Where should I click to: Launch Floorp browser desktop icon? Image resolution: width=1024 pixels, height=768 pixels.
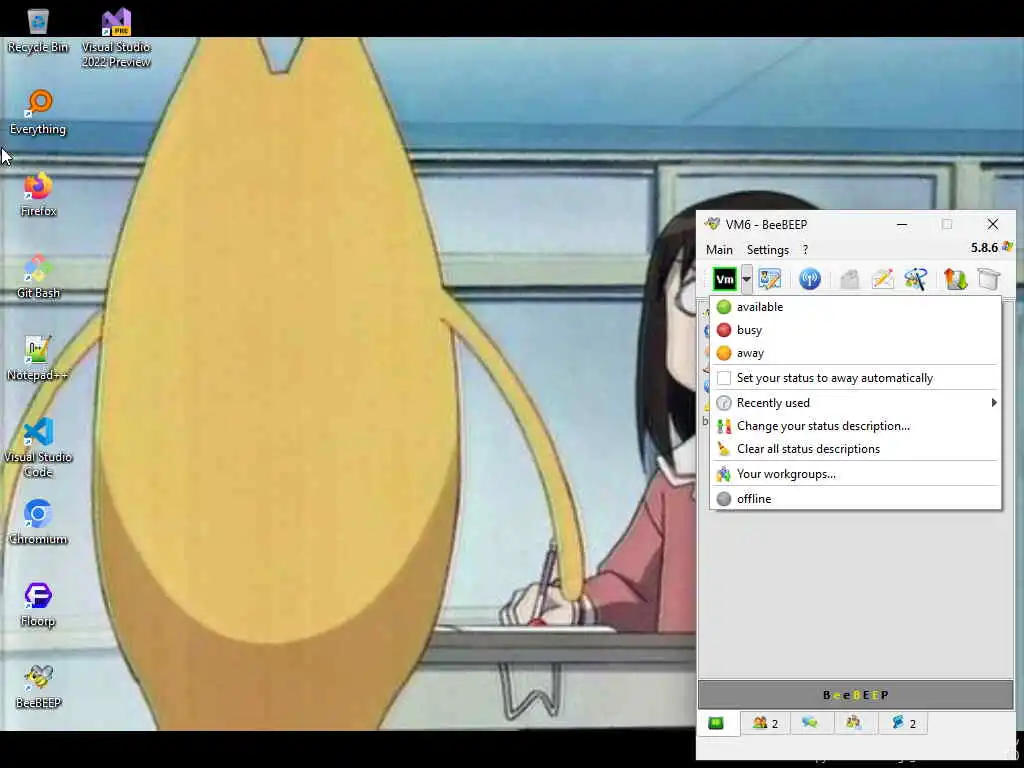[38, 605]
